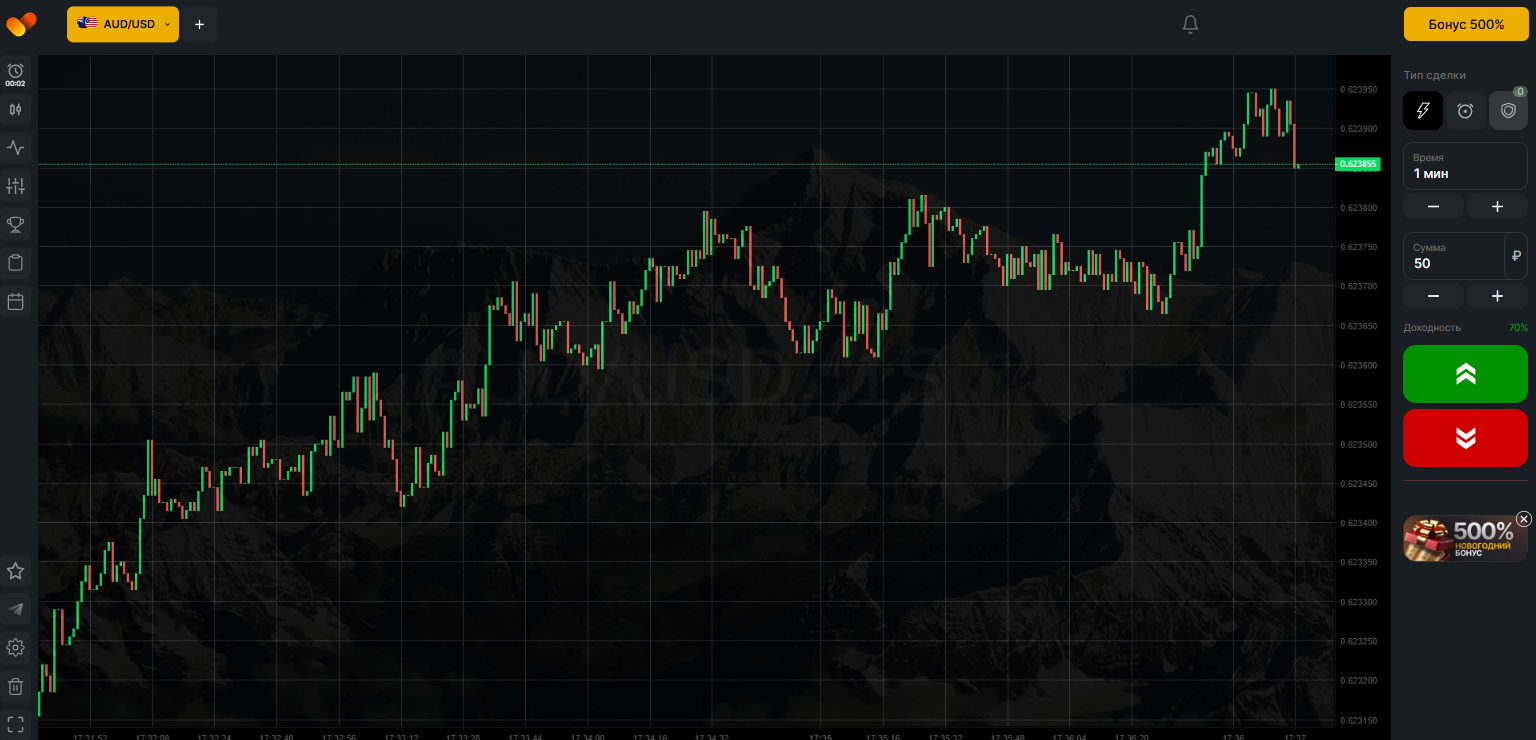Increase the Время trade time with plus
1536x740 pixels.
click(x=1497, y=207)
